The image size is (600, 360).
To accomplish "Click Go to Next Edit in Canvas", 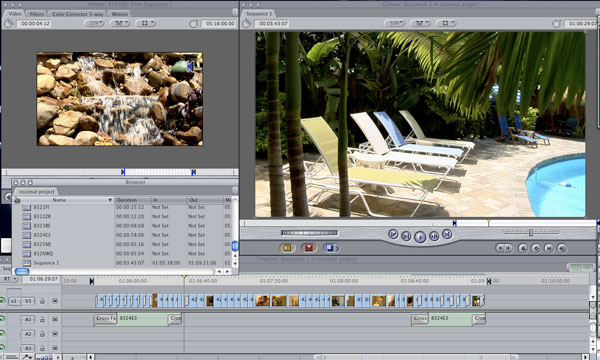I will tap(447, 234).
